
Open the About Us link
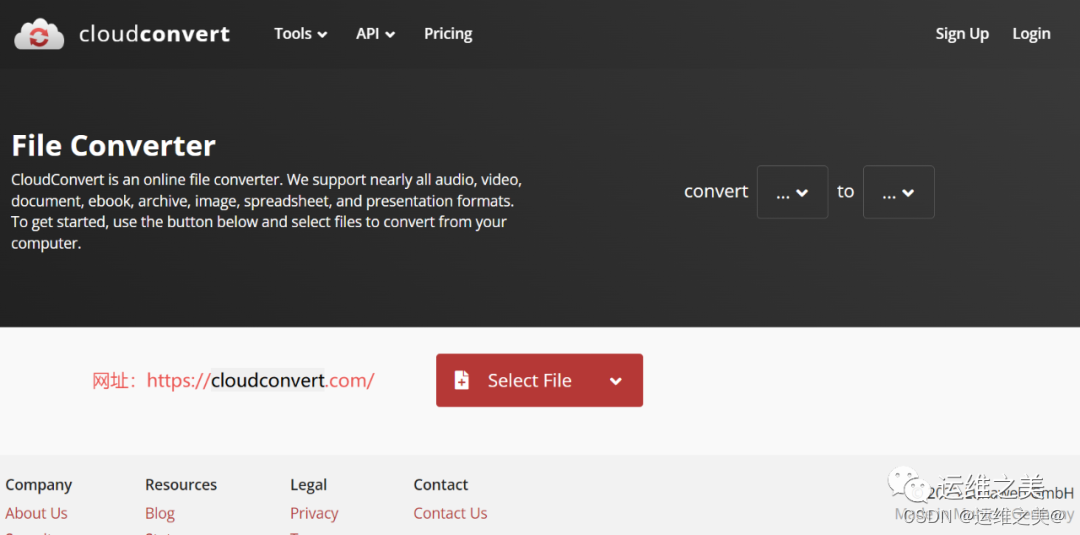[37, 513]
